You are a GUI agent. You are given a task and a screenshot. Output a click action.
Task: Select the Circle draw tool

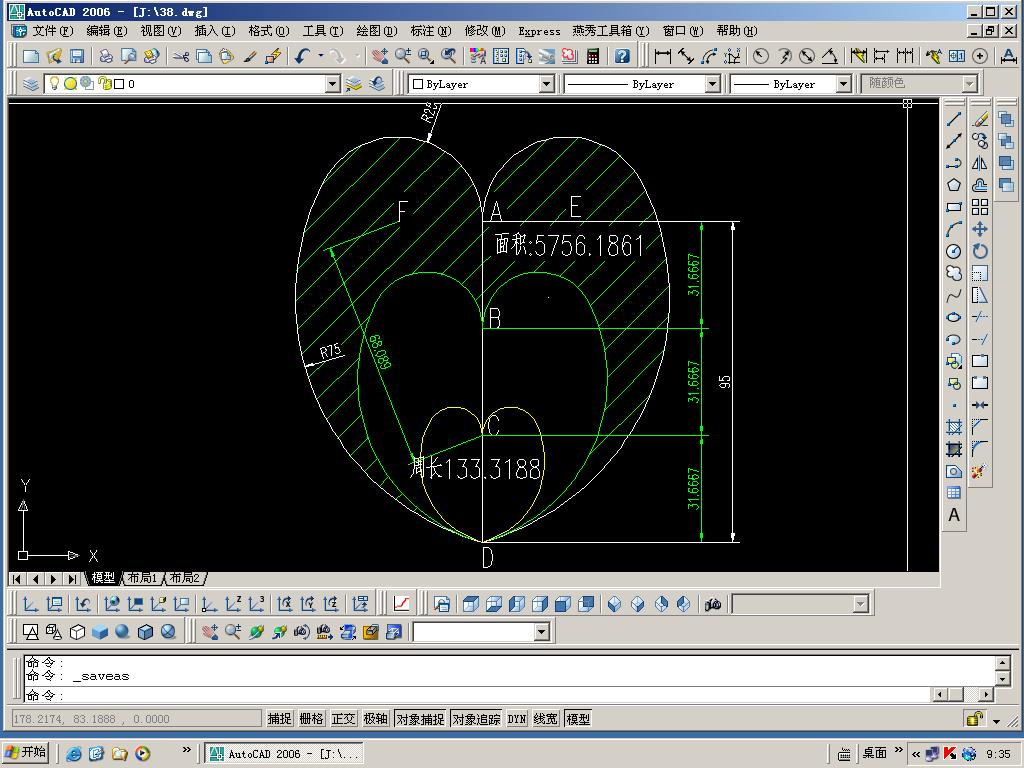click(x=954, y=251)
